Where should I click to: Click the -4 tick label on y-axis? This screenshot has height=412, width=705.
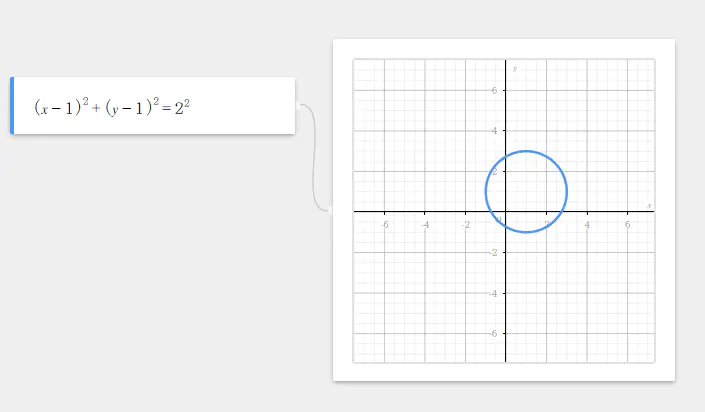(x=495, y=293)
